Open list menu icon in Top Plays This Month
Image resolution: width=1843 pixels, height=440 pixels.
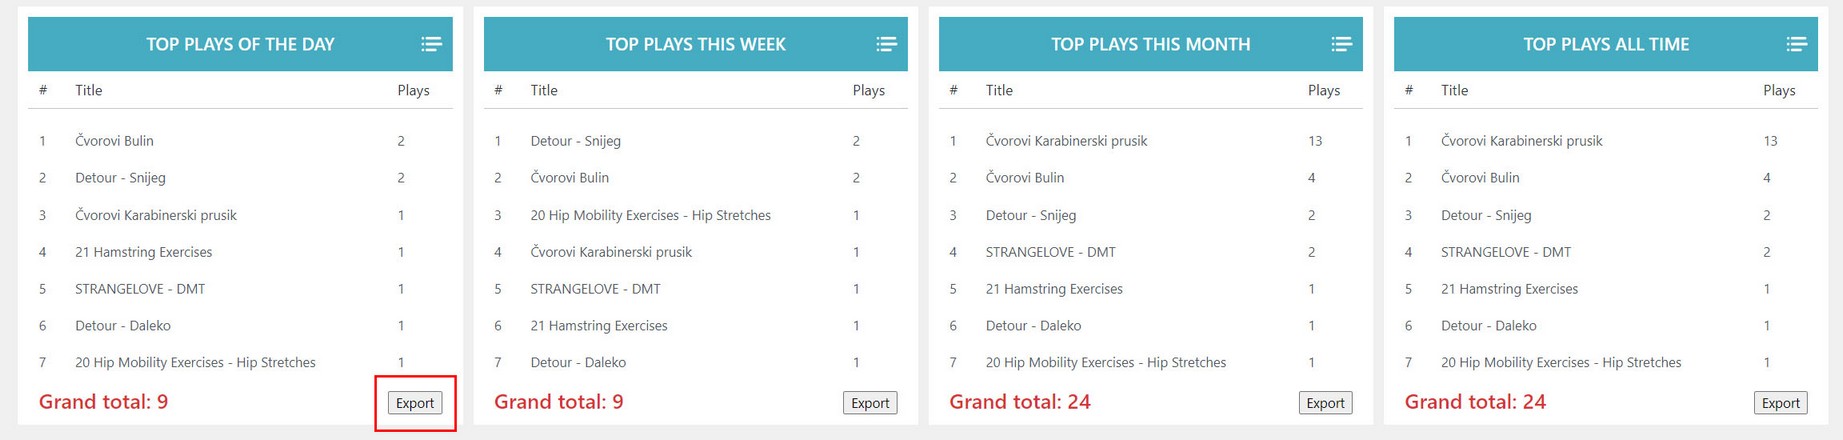click(1341, 44)
